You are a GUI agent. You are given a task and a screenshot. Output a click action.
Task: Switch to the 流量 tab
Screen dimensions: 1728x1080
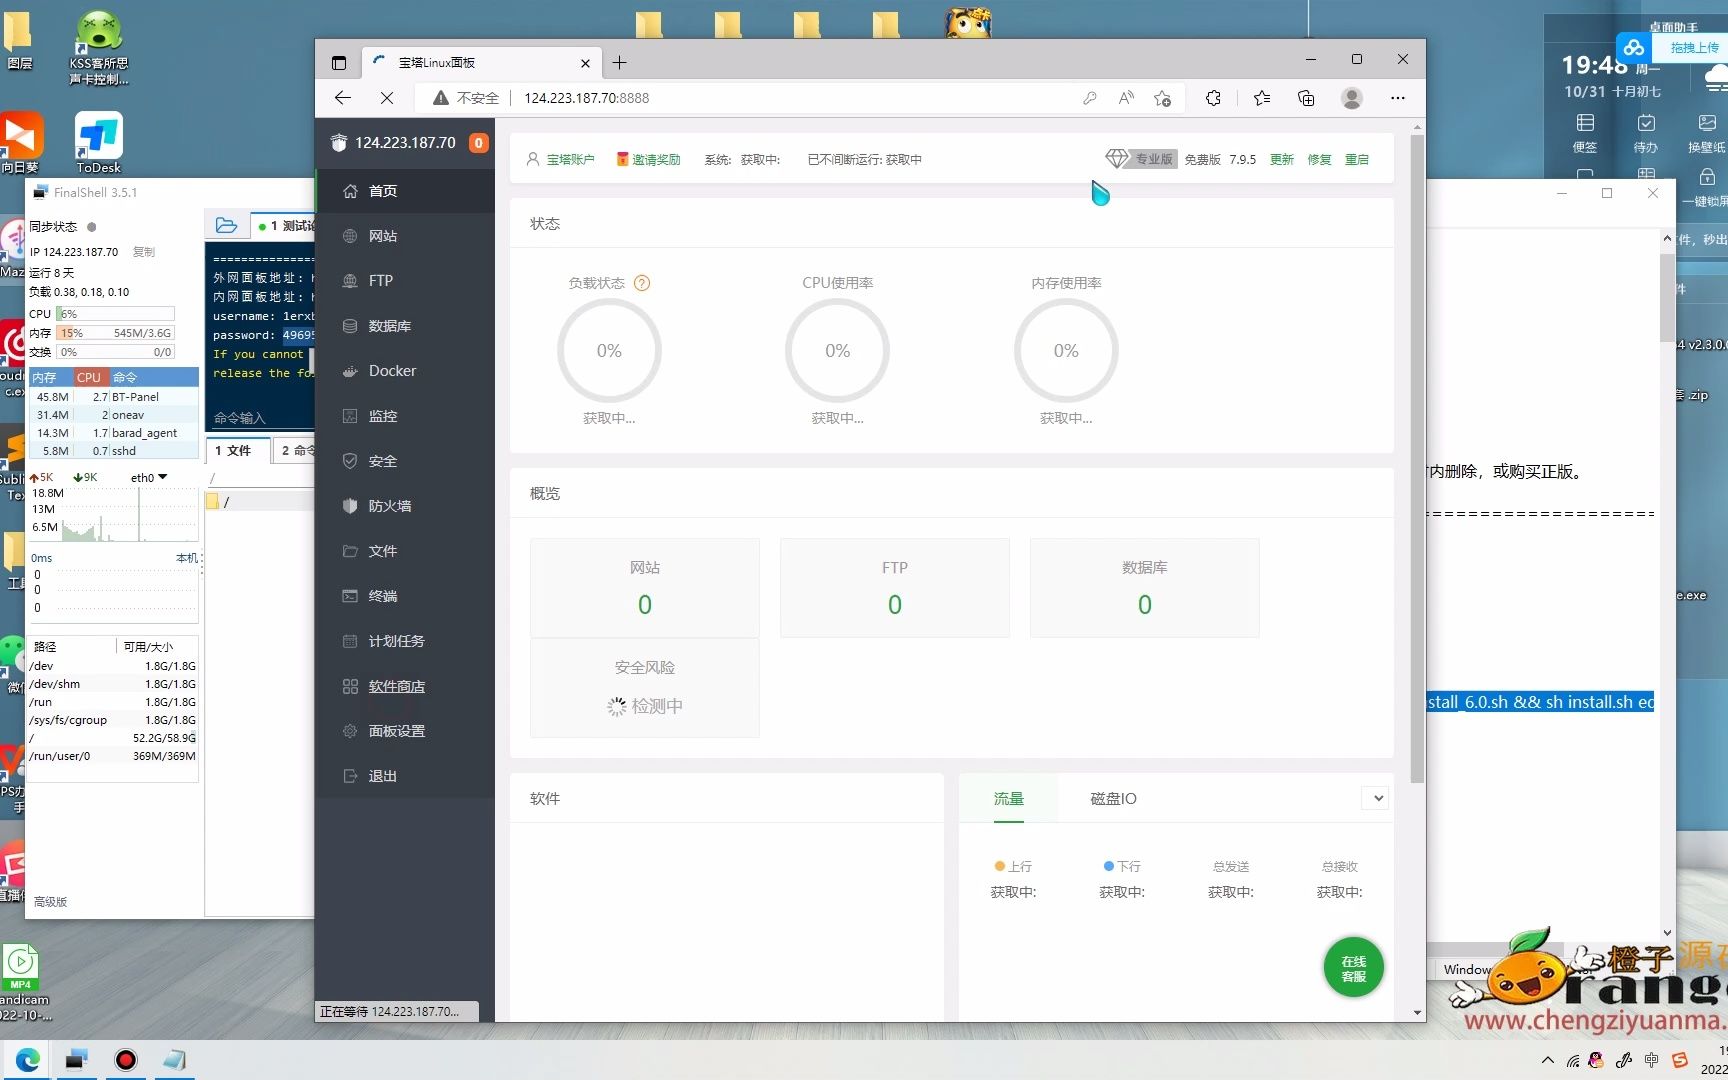[x=1008, y=799]
